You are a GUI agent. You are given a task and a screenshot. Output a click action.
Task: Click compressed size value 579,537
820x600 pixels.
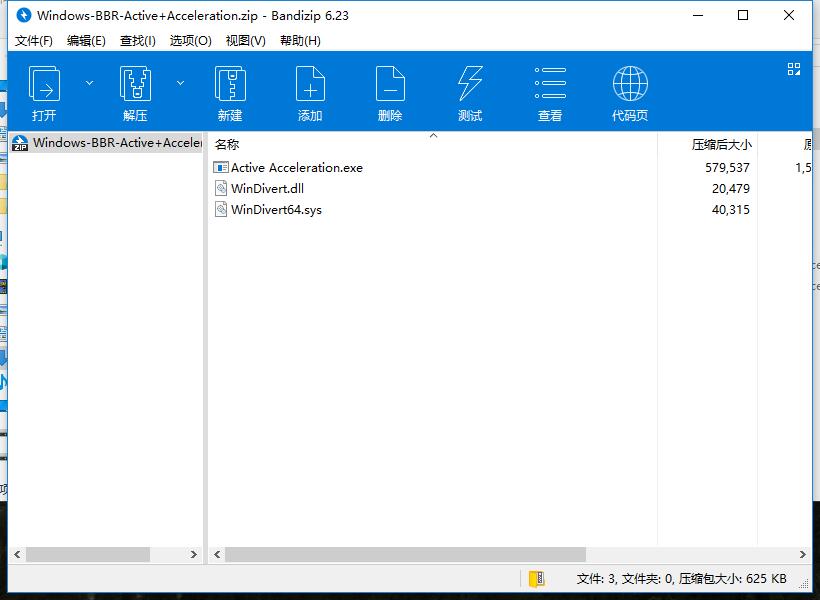point(727,168)
